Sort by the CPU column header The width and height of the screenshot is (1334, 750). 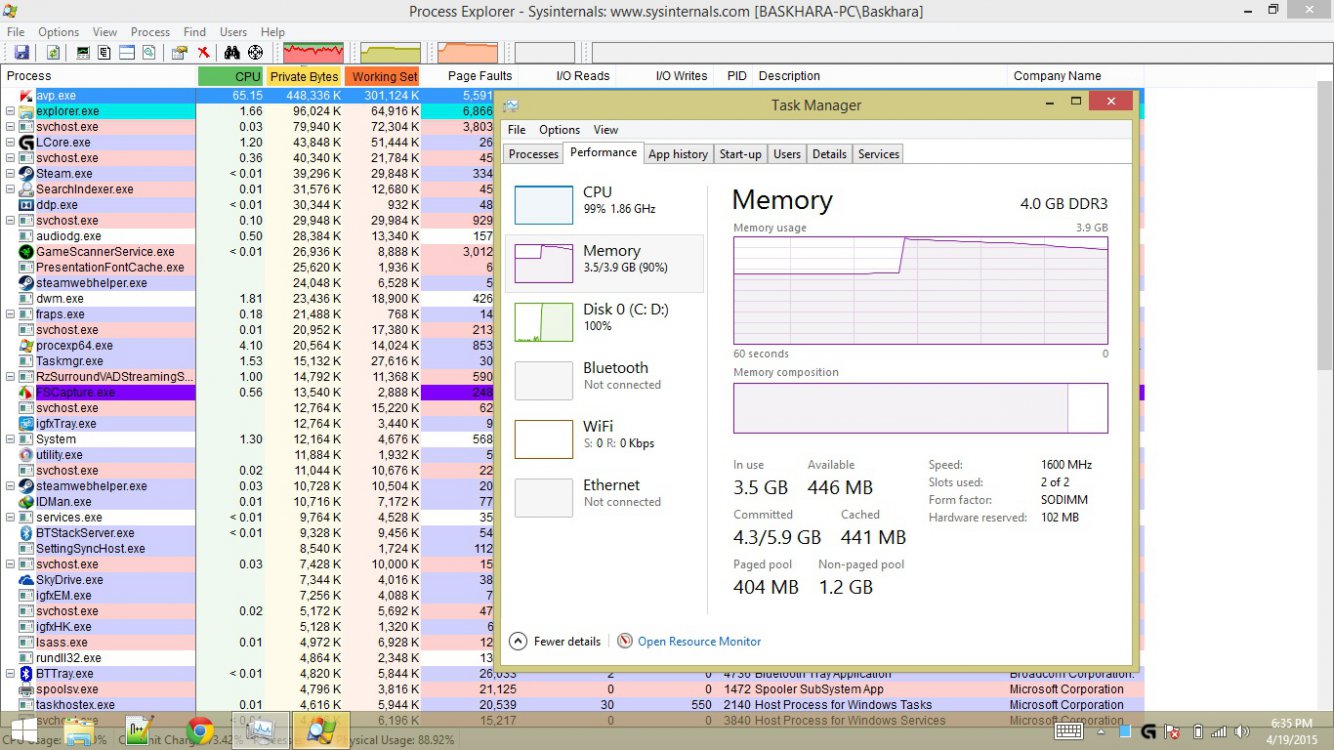(230, 76)
